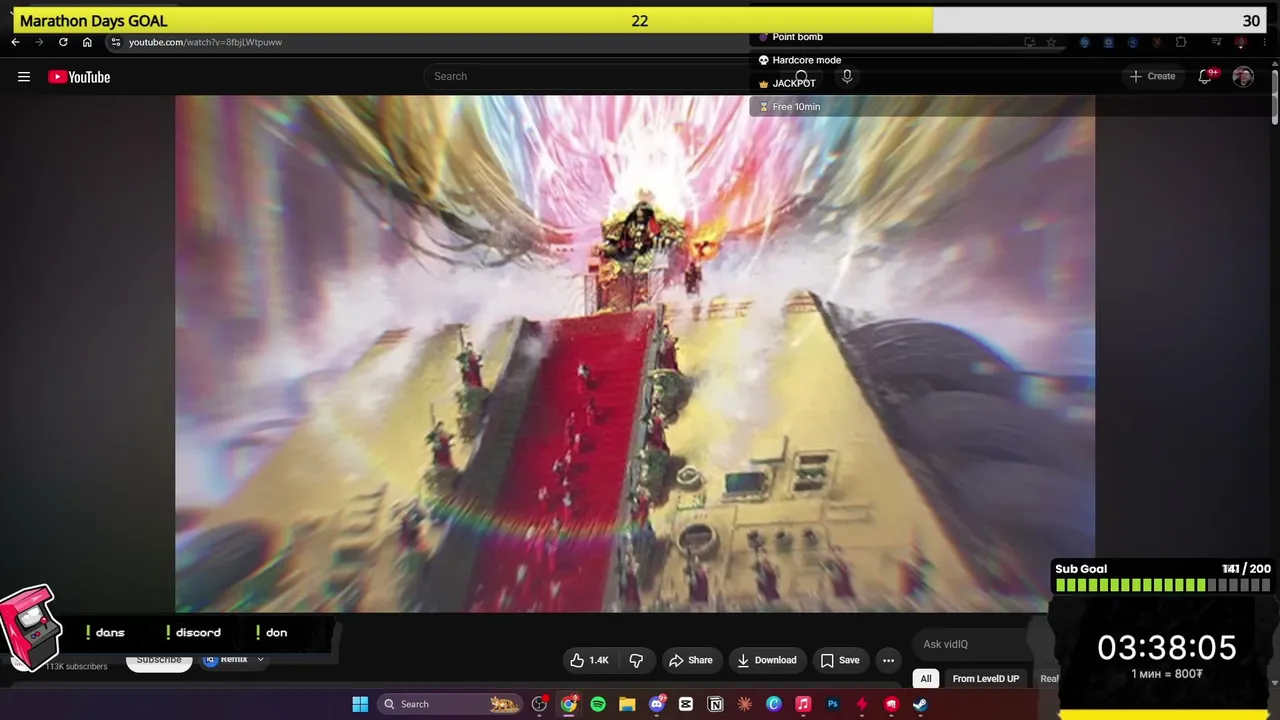Select the From LevelD UP chip

(986, 679)
